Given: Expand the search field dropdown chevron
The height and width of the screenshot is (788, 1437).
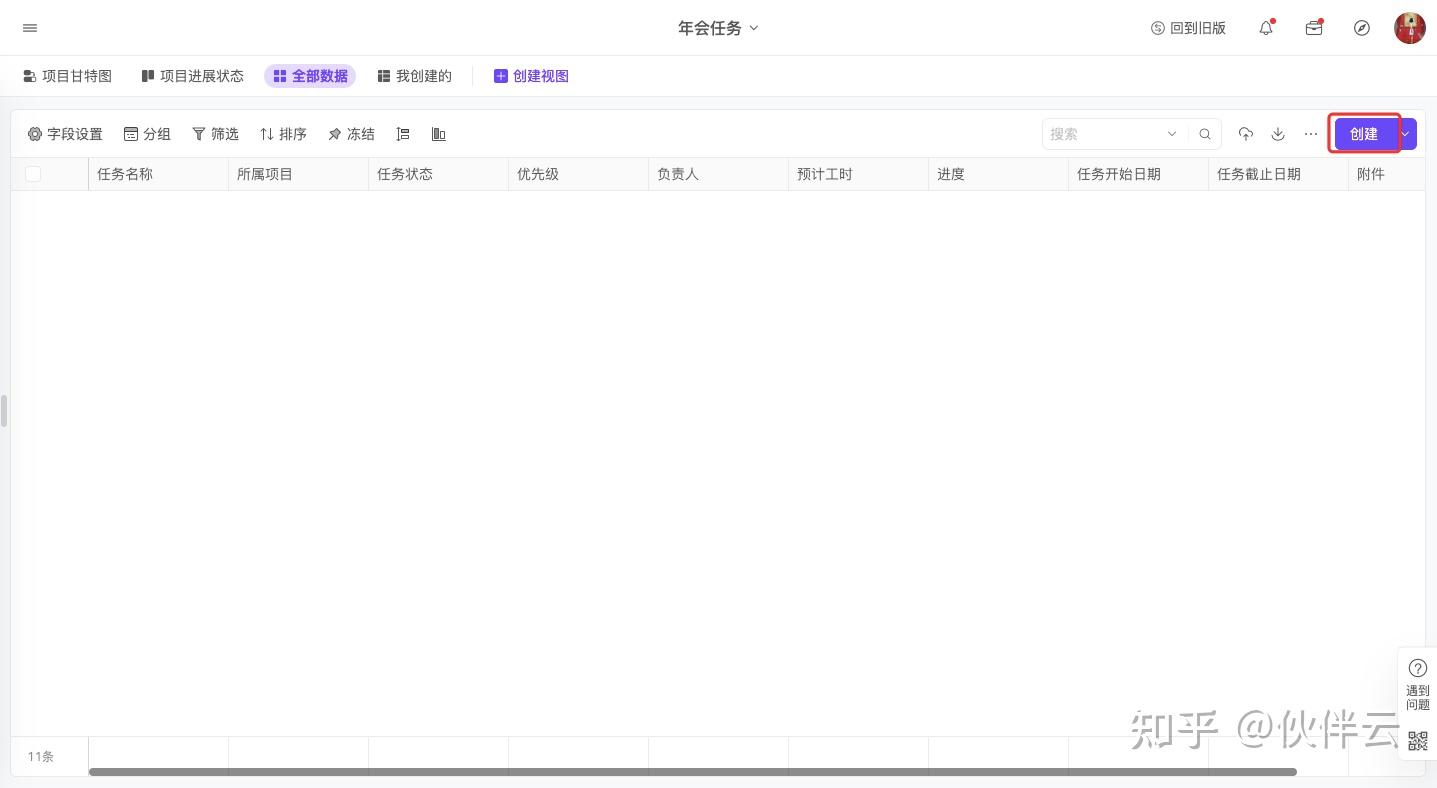Looking at the screenshot, I should coord(1172,134).
